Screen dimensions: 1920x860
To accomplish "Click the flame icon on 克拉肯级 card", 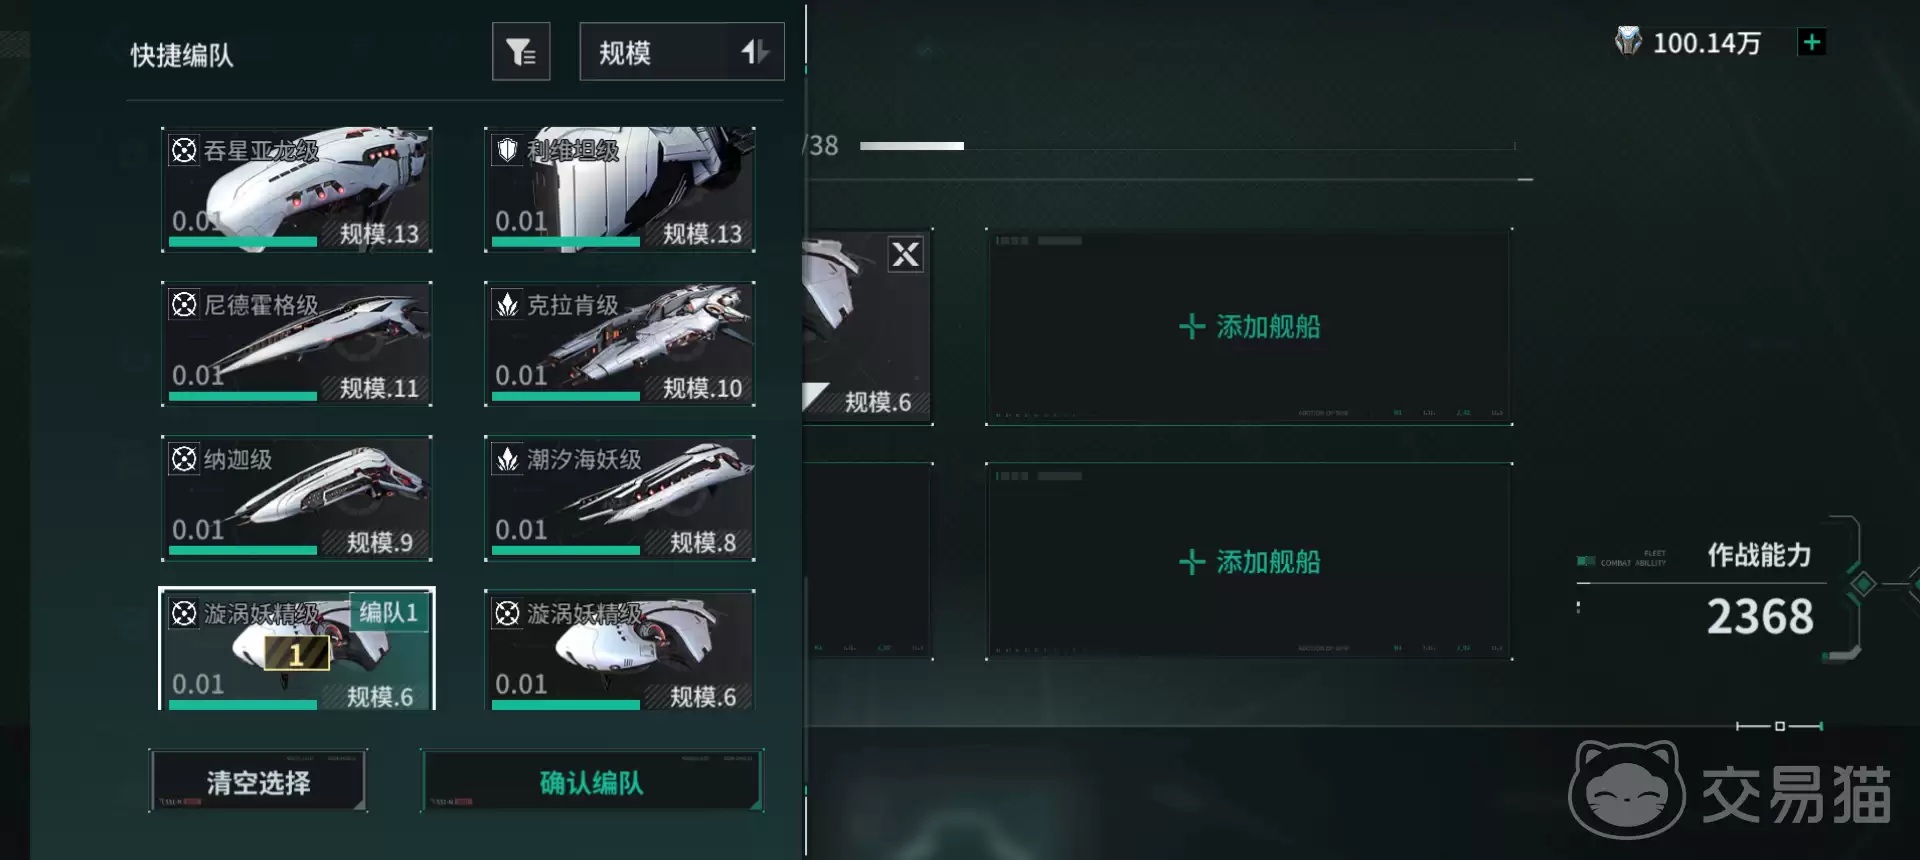I will 507,304.
